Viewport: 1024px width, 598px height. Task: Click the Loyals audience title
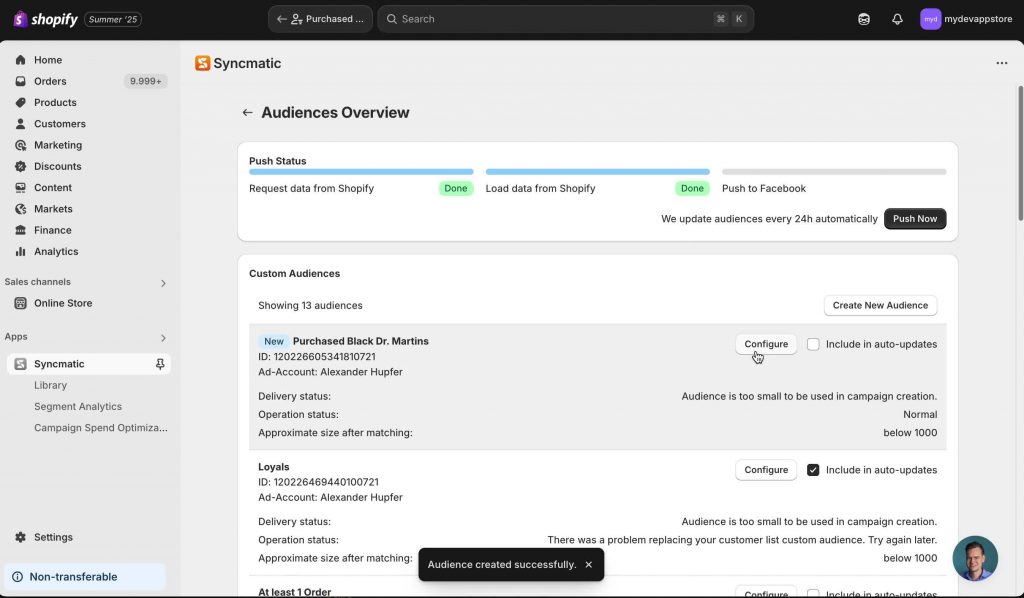point(274,467)
